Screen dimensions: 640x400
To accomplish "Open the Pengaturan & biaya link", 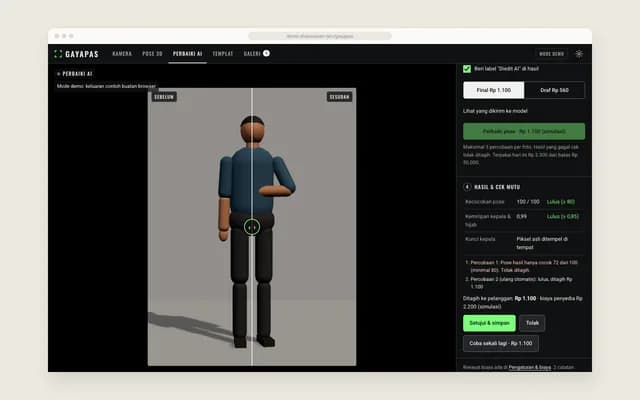I will [x=530, y=367].
